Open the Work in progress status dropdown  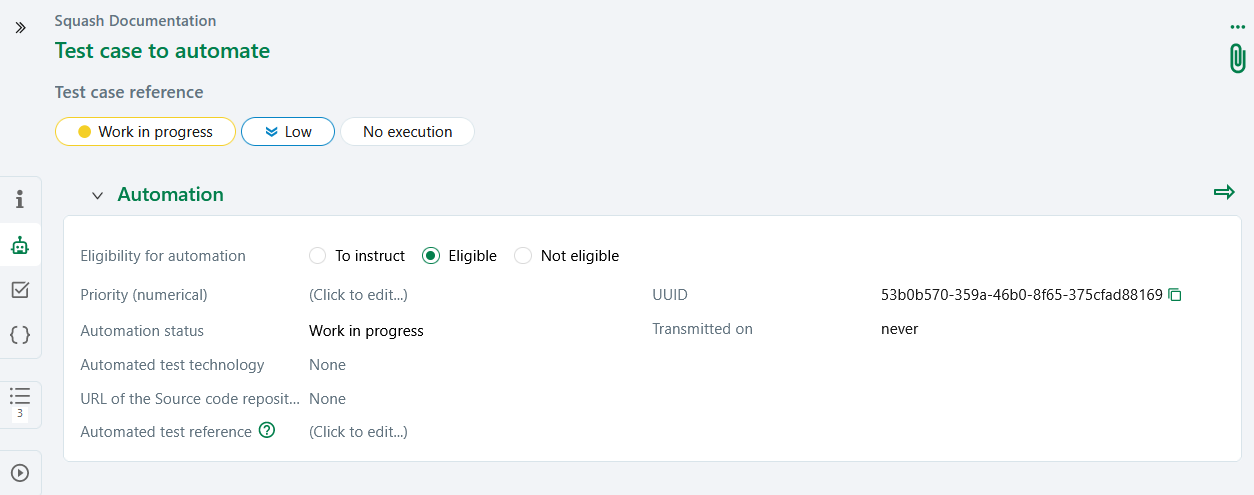[x=145, y=132]
